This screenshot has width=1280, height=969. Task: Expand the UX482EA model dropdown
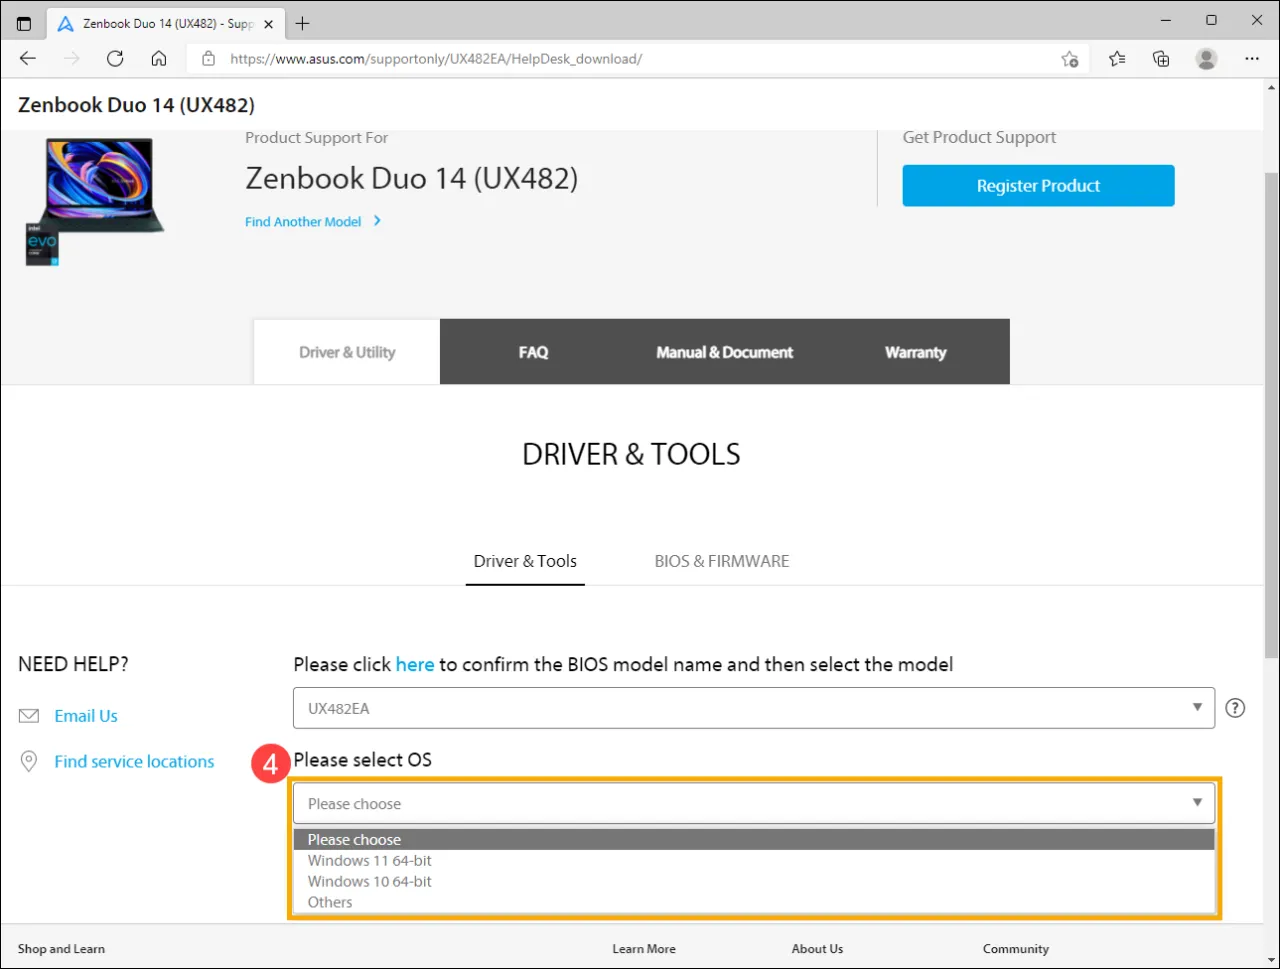coord(753,708)
